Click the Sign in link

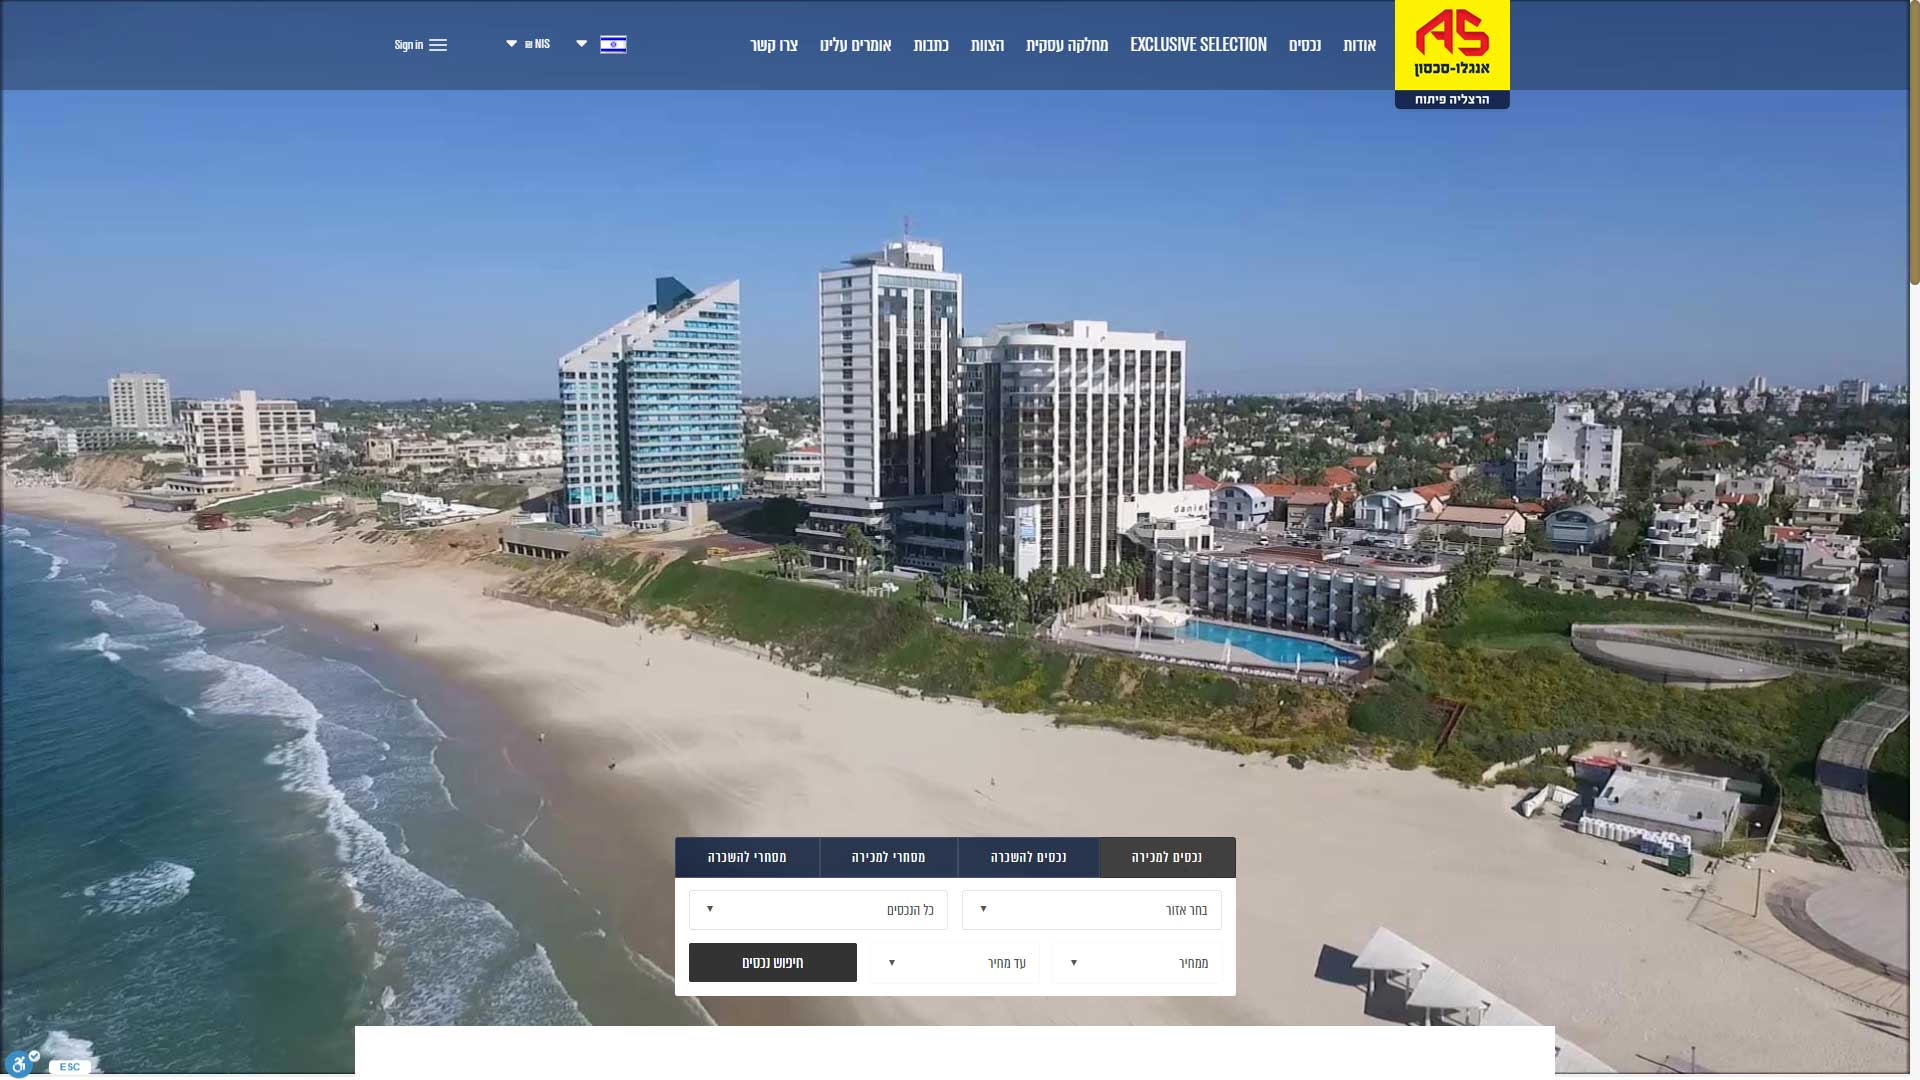tap(408, 45)
